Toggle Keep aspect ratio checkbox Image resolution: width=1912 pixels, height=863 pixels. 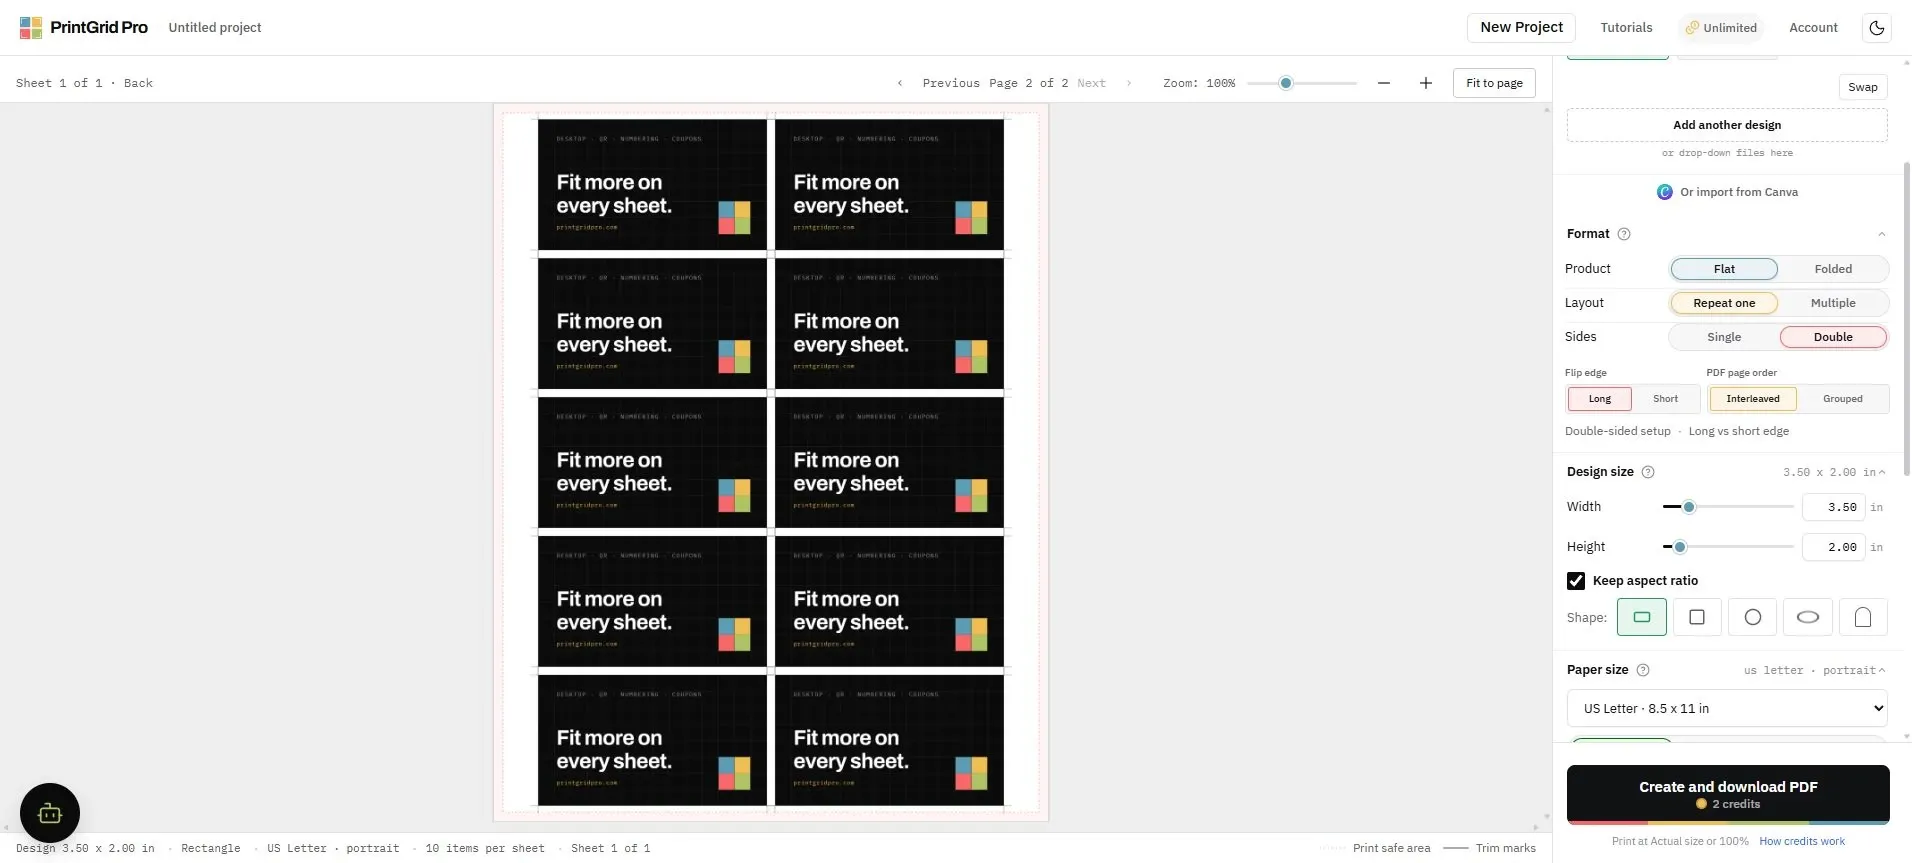[1576, 581]
